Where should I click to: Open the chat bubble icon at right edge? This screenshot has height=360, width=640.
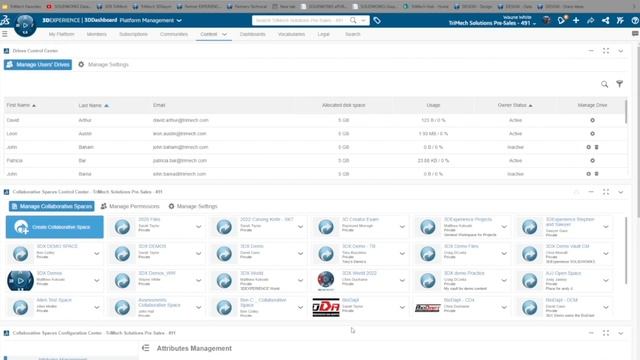click(635, 34)
